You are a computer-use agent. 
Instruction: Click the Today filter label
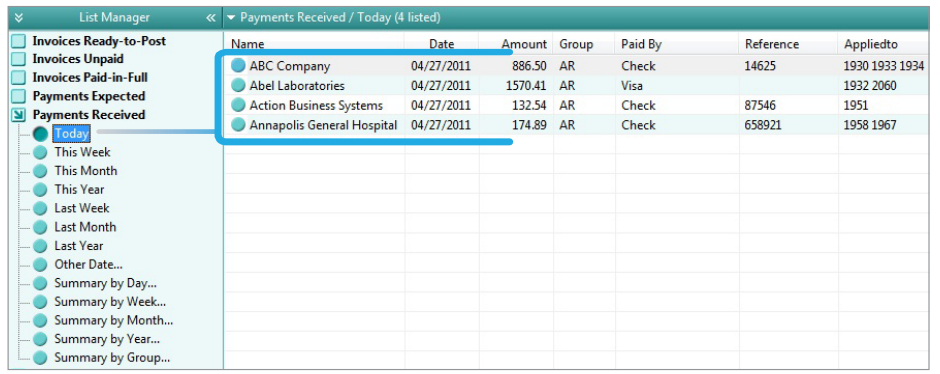point(71,134)
